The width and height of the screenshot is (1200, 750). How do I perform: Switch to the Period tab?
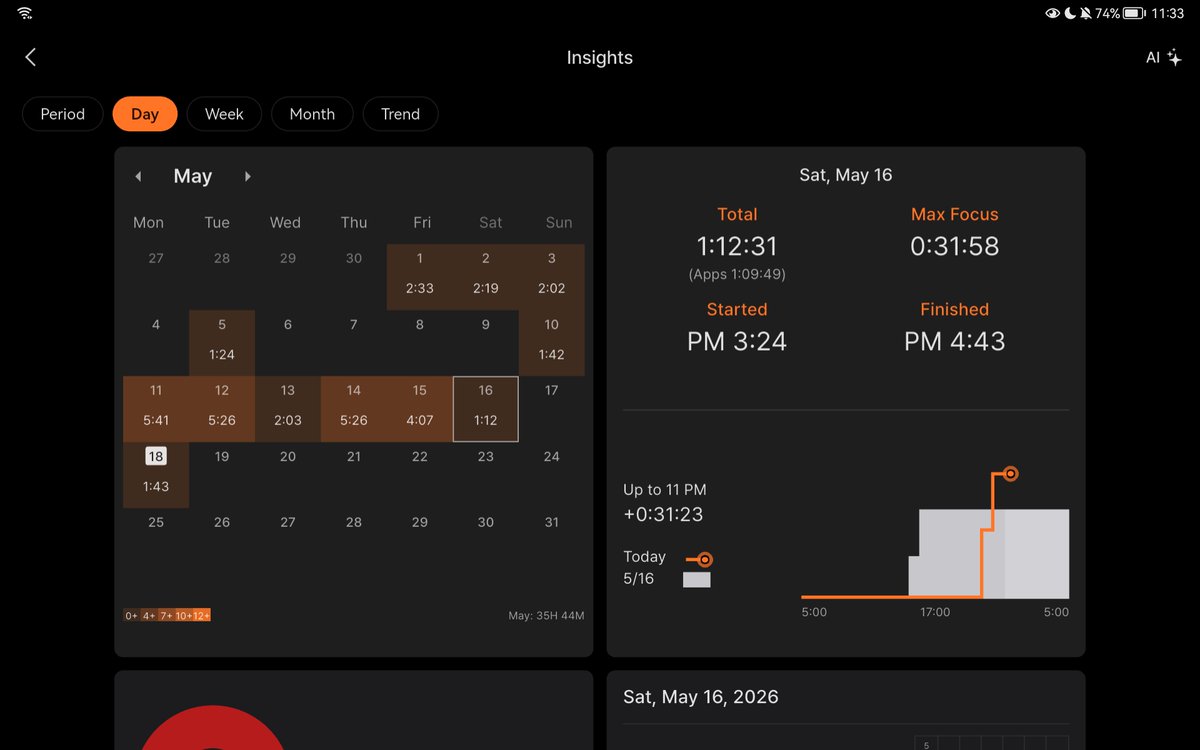coord(62,114)
